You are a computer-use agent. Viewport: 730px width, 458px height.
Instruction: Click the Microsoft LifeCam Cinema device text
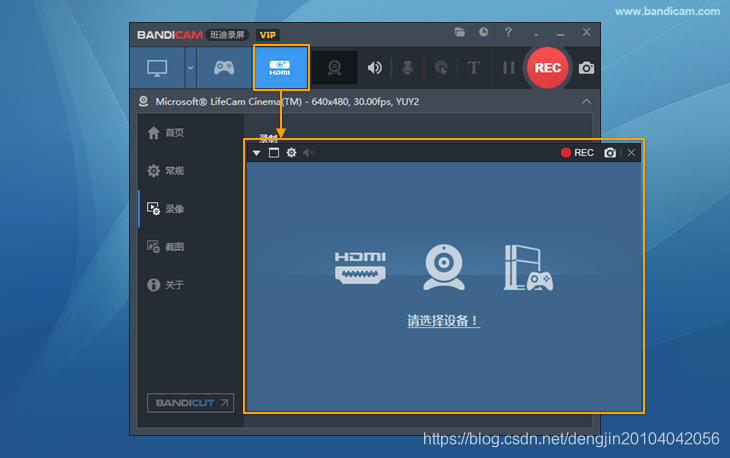tap(287, 101)
